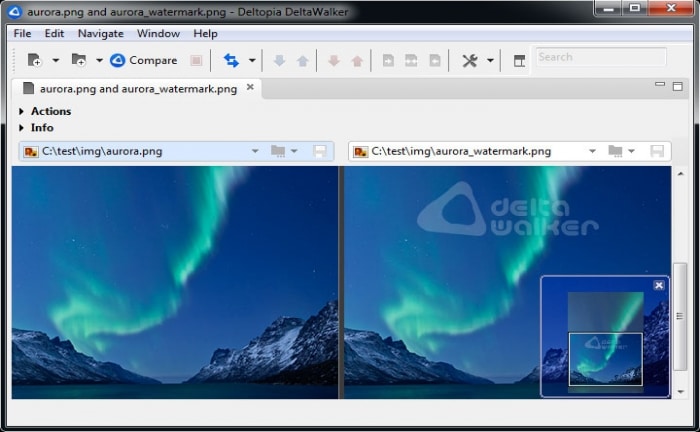Open the preferences tools icon
Image resolution: width=700 pixels, height=432 pixels.
pos(469,60)
